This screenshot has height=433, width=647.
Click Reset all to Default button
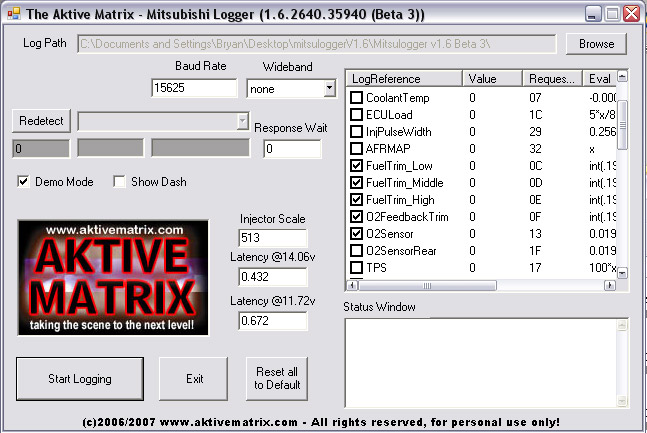[277, 379]
